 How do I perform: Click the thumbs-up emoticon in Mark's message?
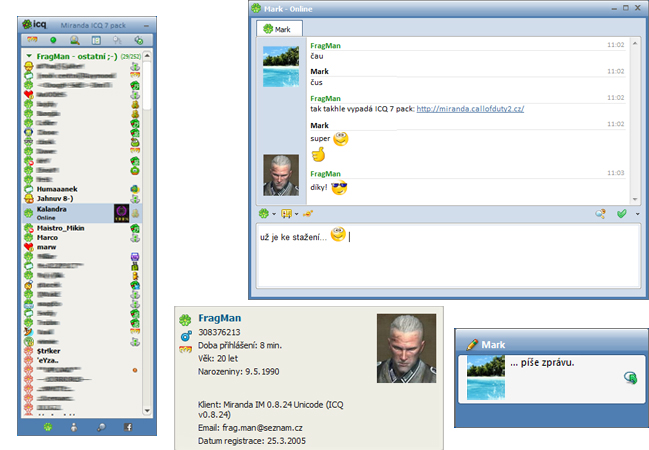pos(318,155)
